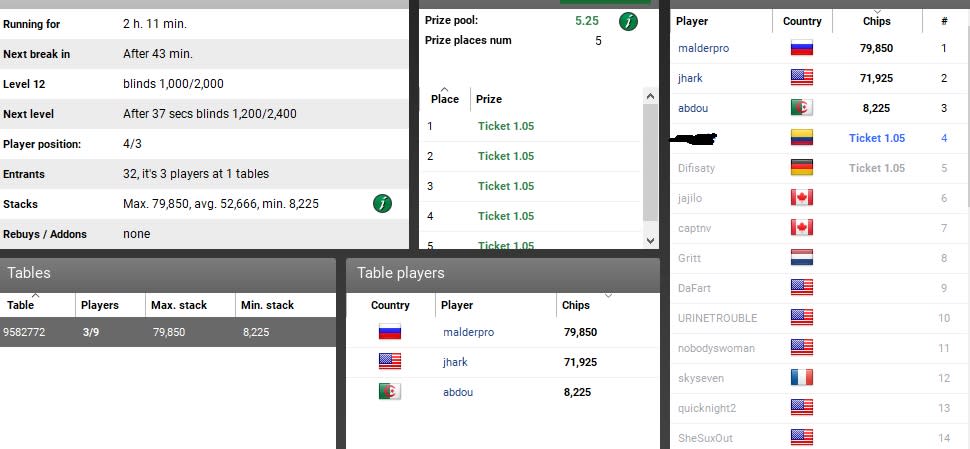
Task: Sort prize list by Place header
Action: (x=445, y=99)
